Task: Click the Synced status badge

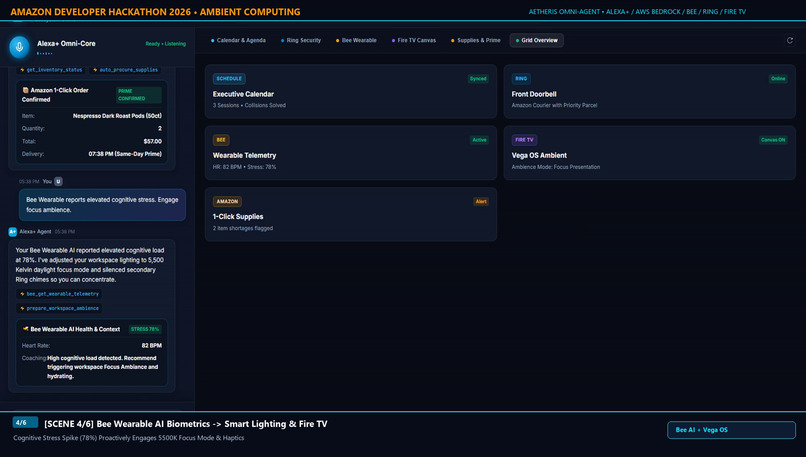Action: (x=478, y=79)
